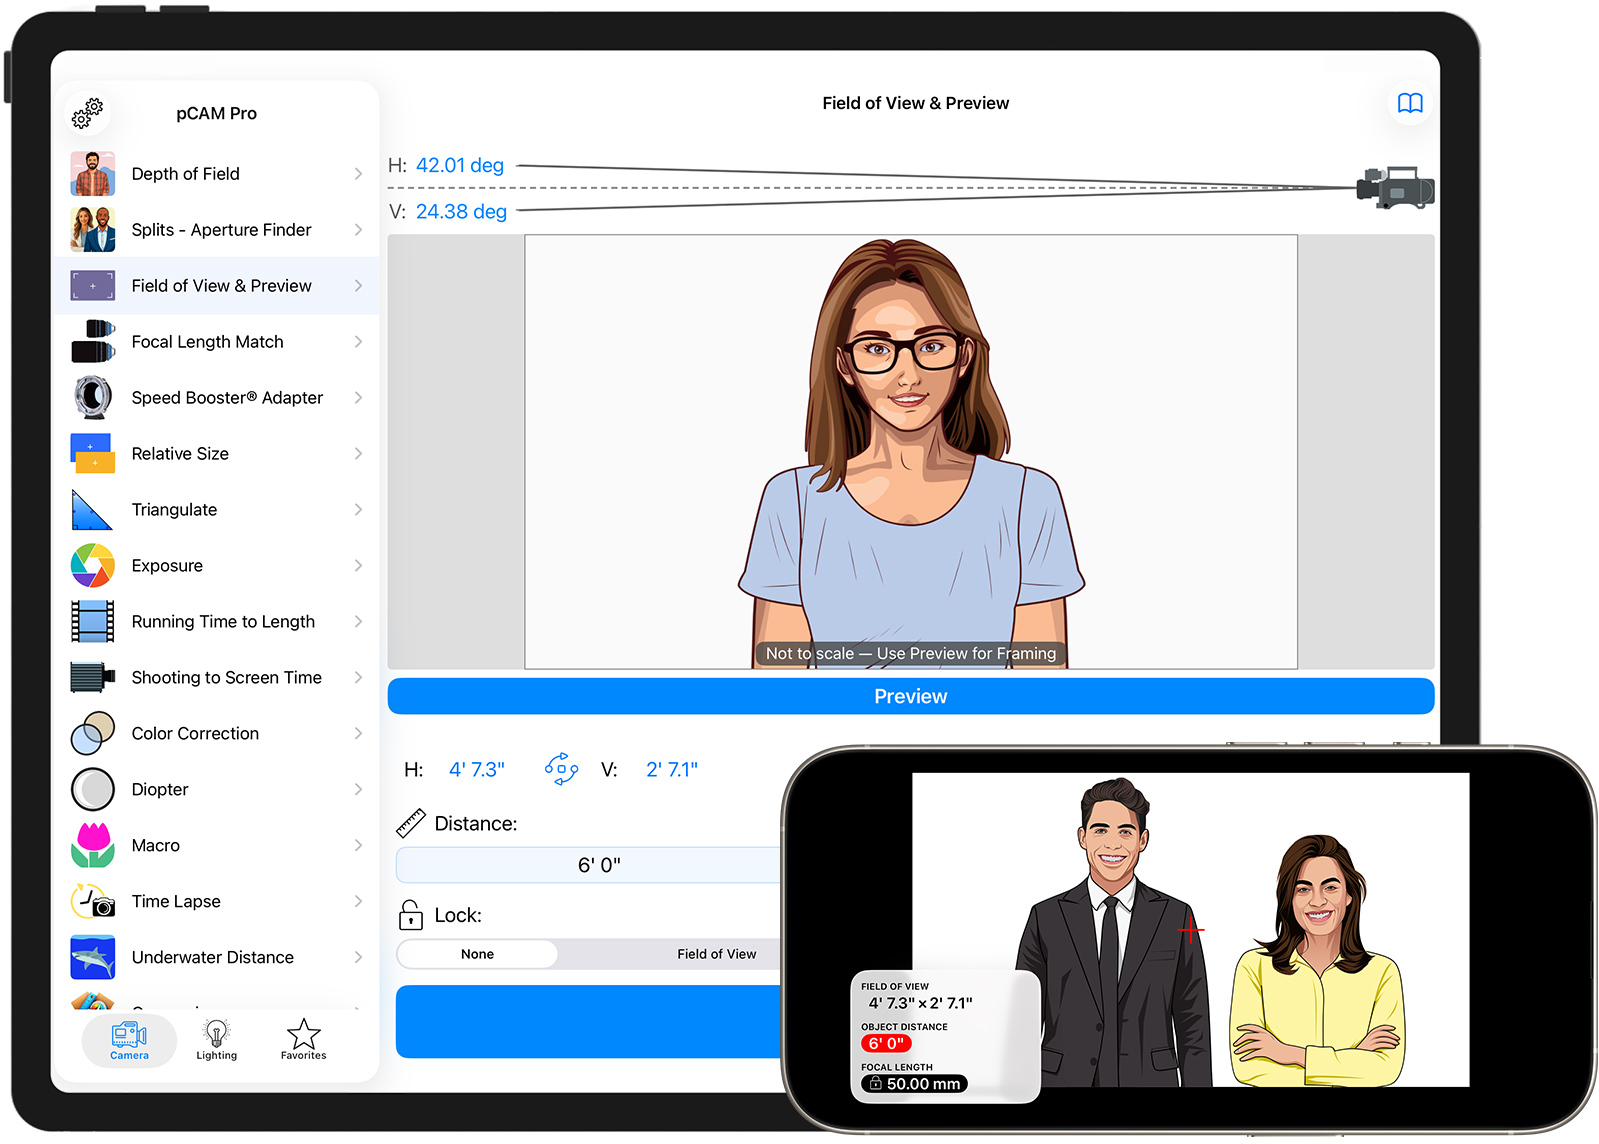
Task: Open Time Lapse menu item
Action: point(218,902)
